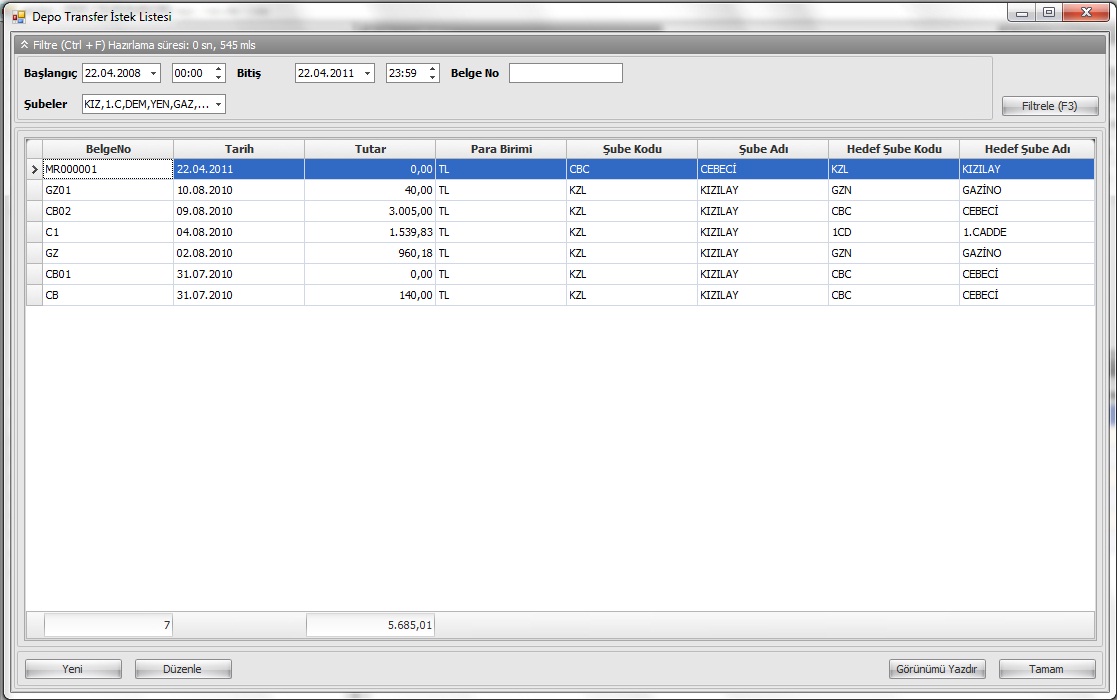Open the Başlangıç date dropdown
Viewport: 1117px width, 700px height.
click(x=153, y=73)
